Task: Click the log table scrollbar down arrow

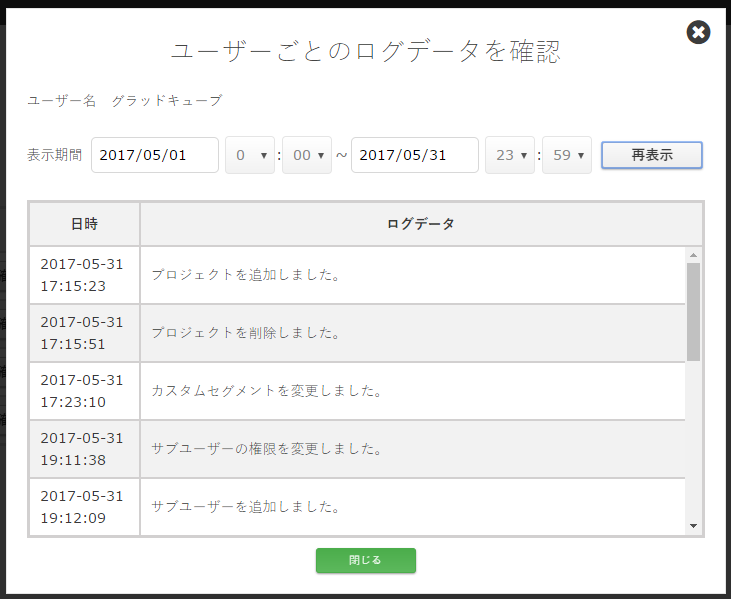Action: [x=693, y=526]
